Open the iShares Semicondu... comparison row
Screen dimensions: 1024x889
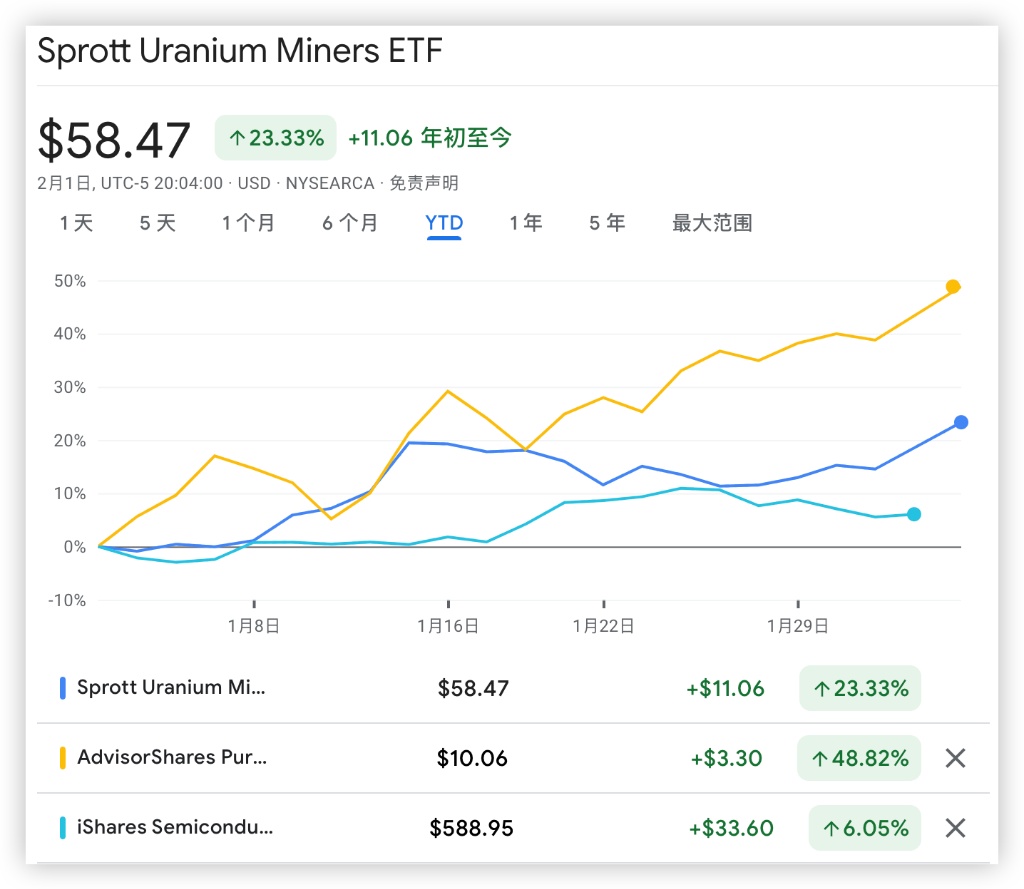tap(174, 828)
